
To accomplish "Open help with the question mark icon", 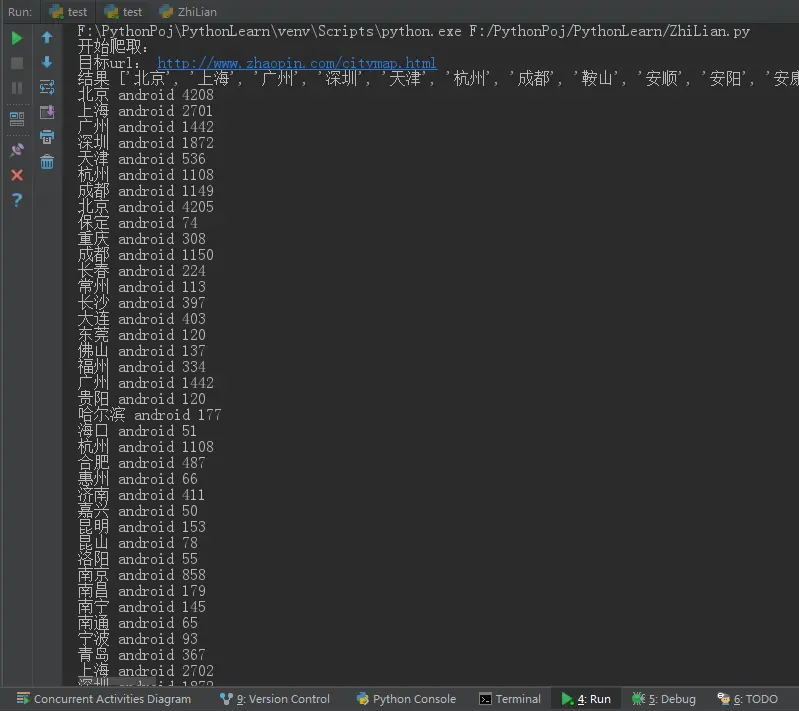I will click(17, 200).
